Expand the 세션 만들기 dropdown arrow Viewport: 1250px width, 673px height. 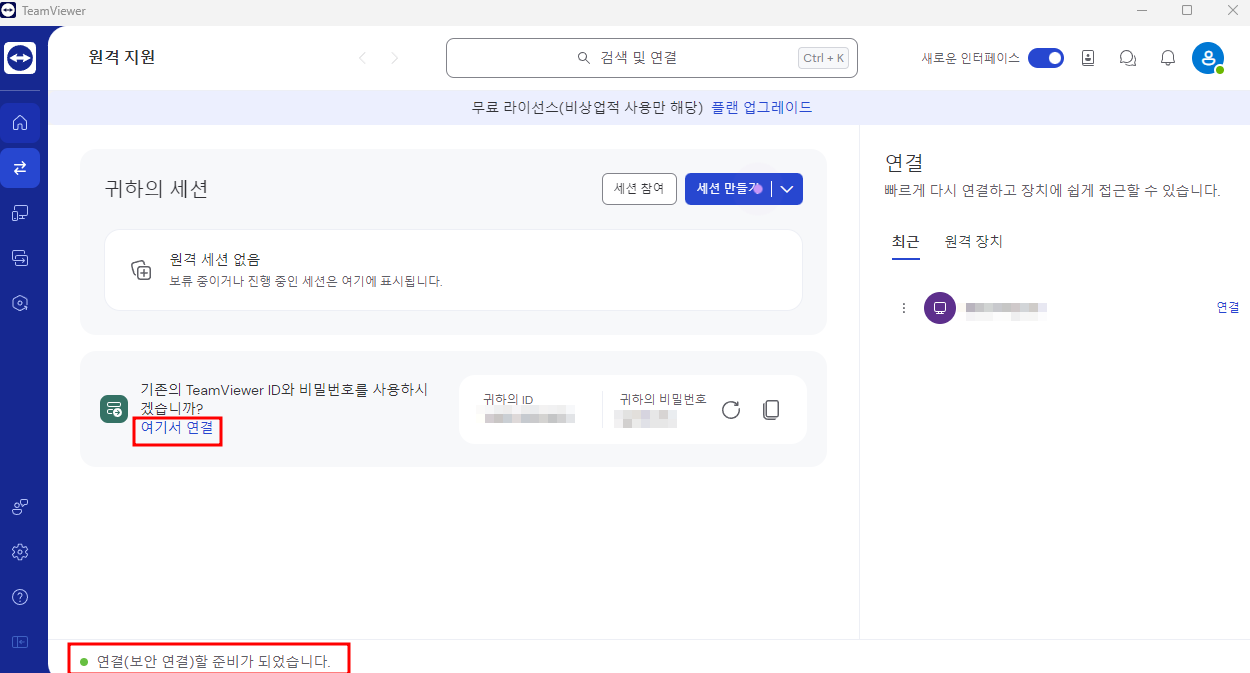(786, 188)
